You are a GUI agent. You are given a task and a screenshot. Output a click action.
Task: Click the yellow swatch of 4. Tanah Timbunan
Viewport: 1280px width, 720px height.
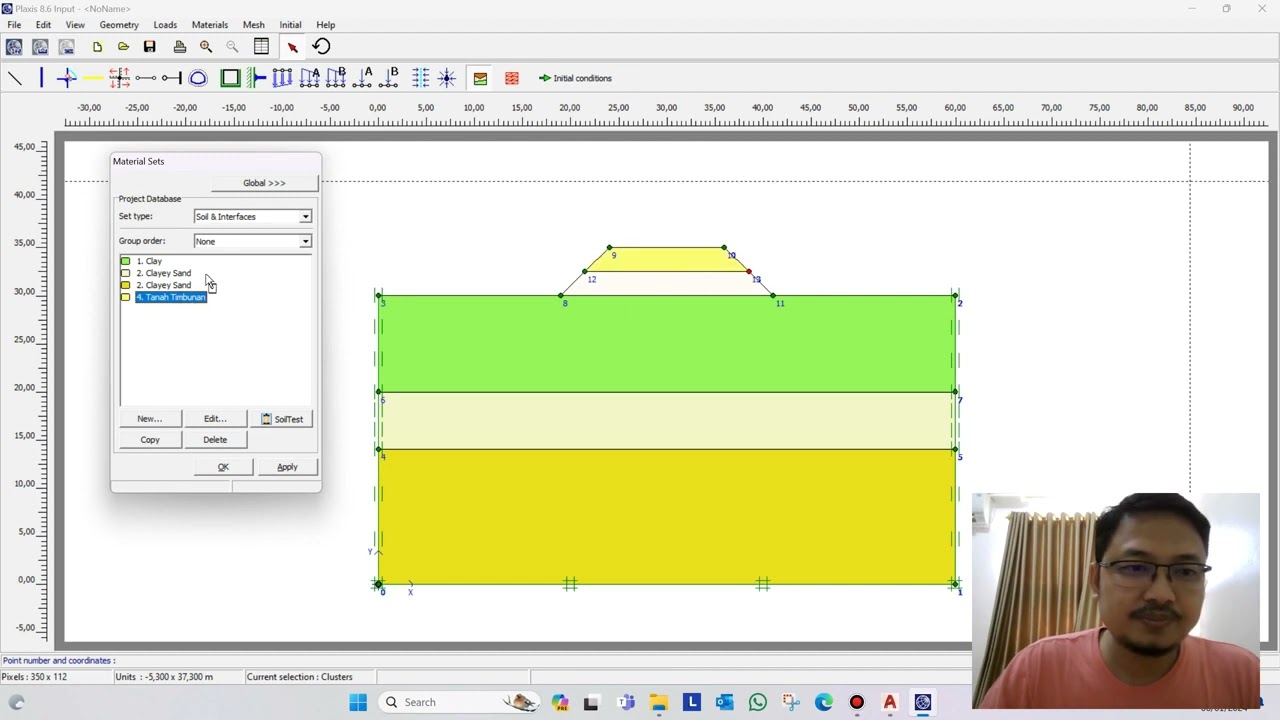[125, 297]
